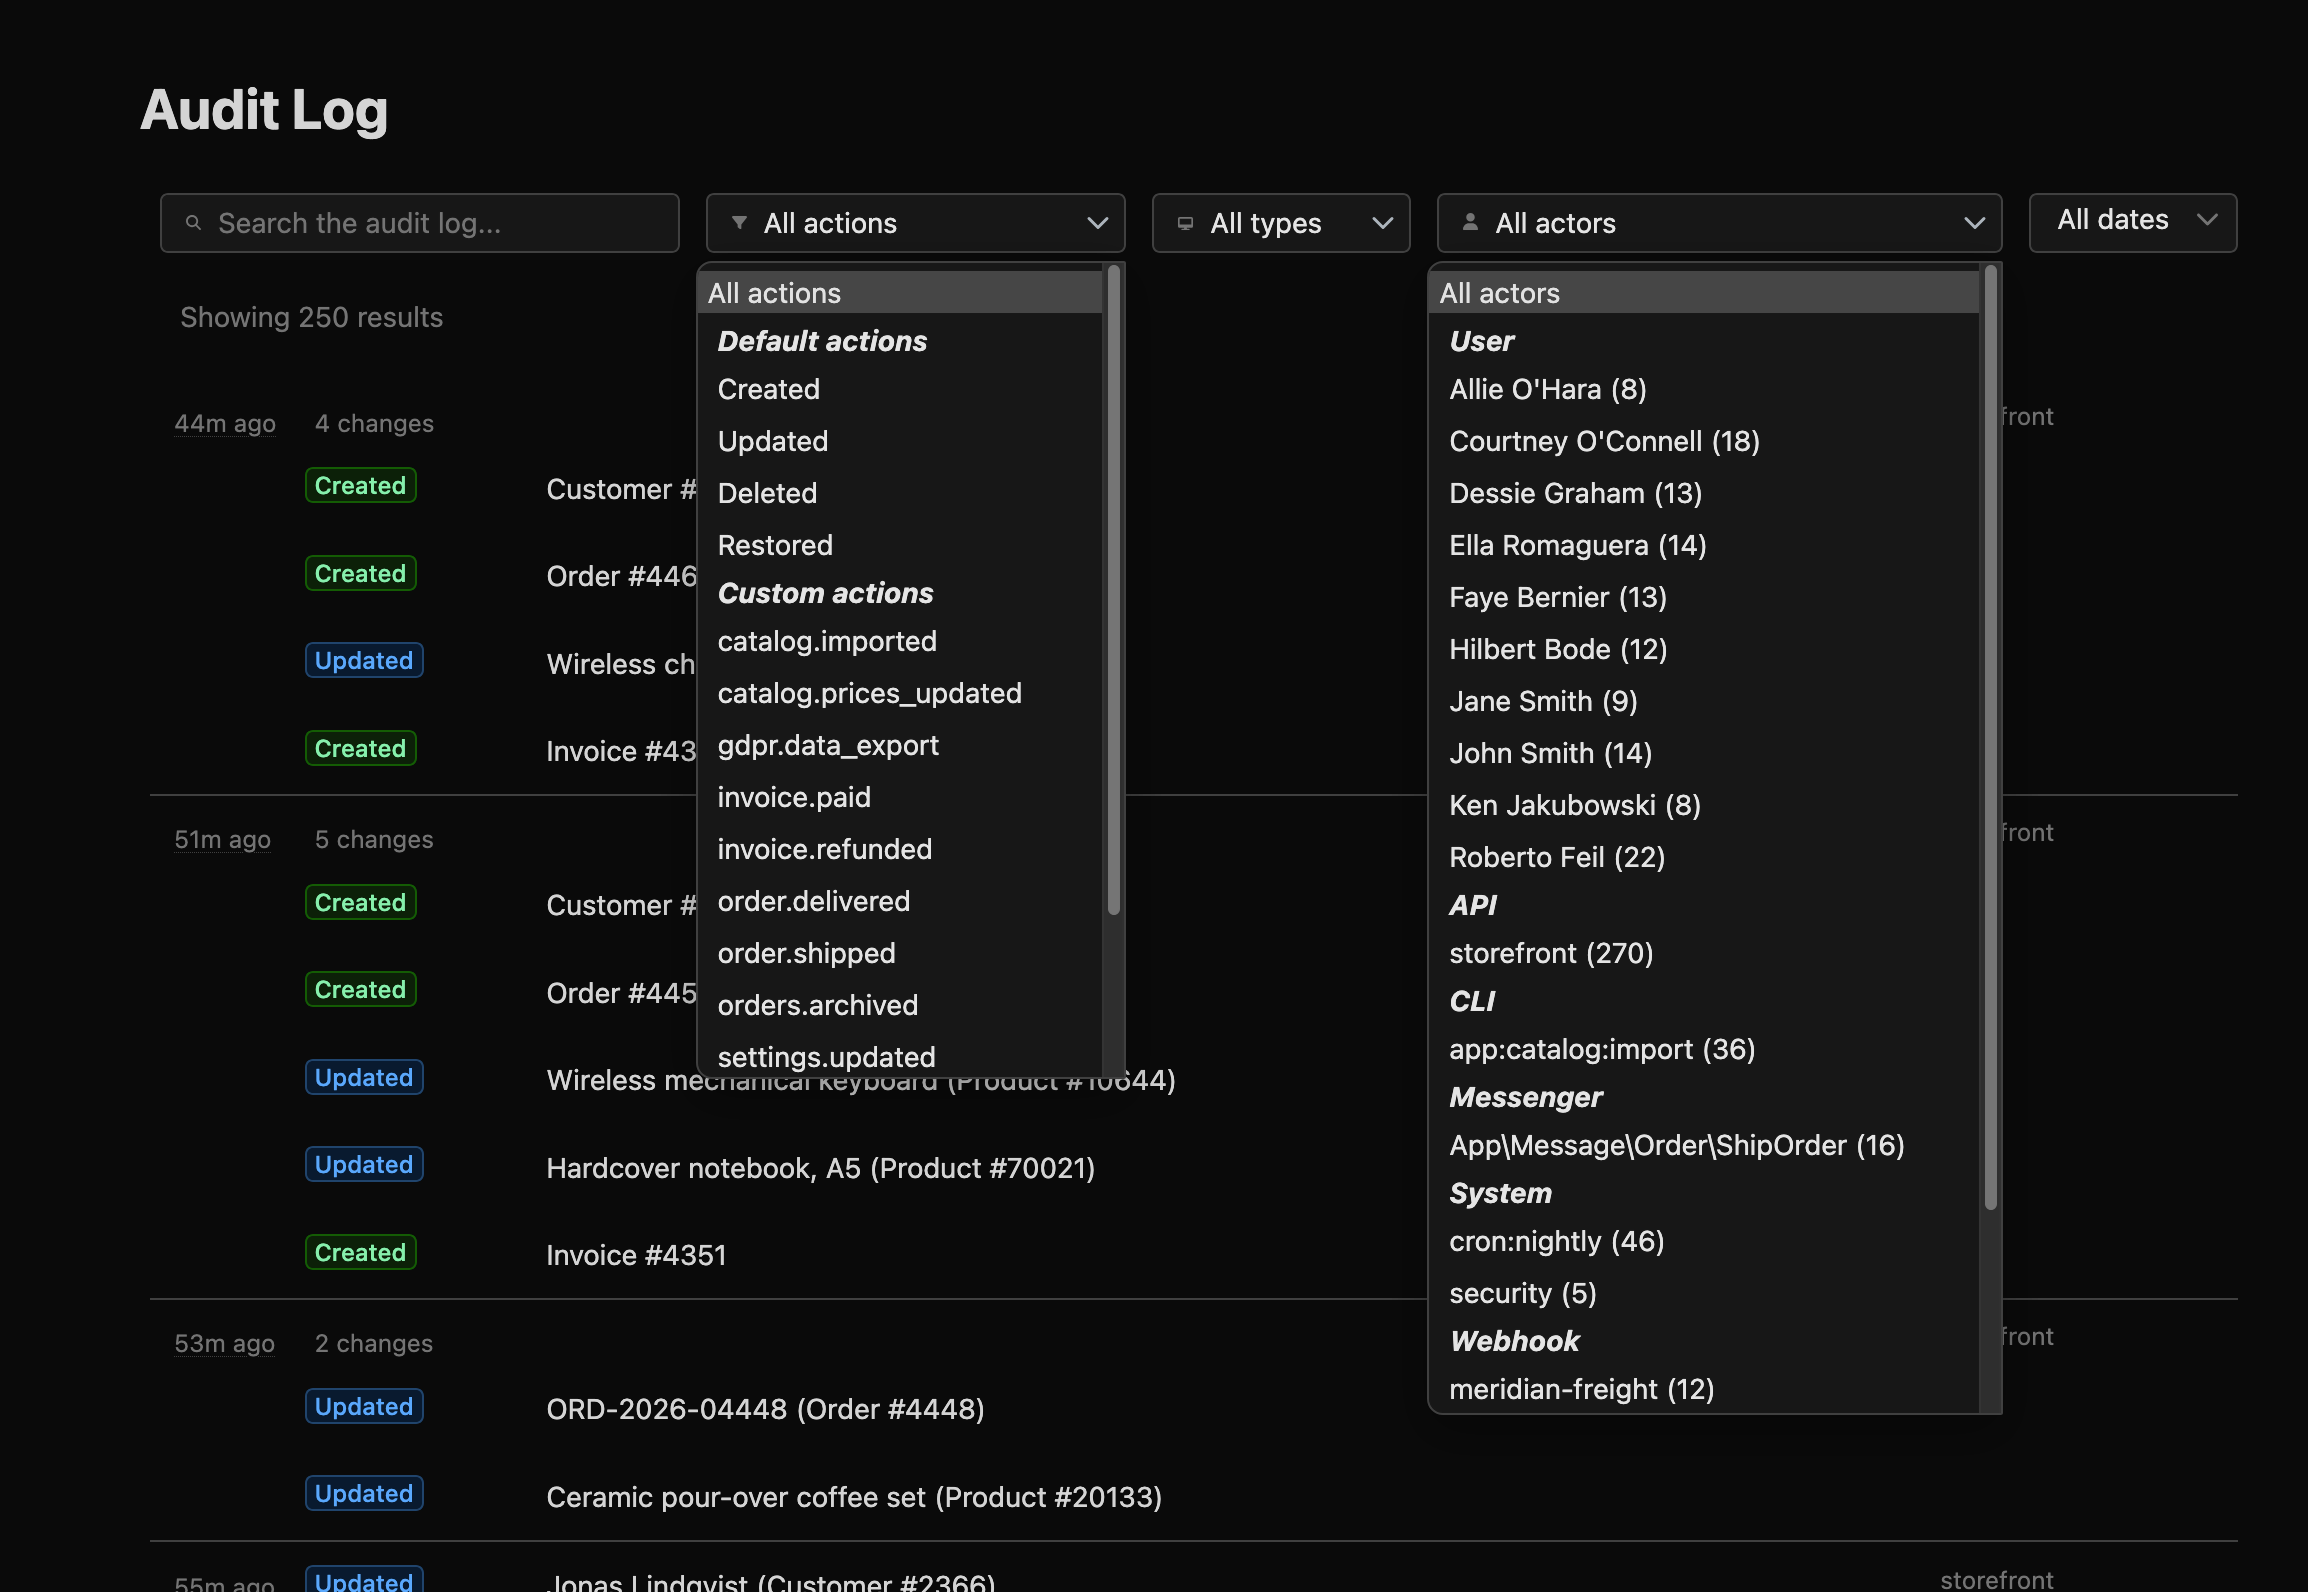Select invoice.paid custom action
The image size is (2308, 1592).
tap(900, 797)
